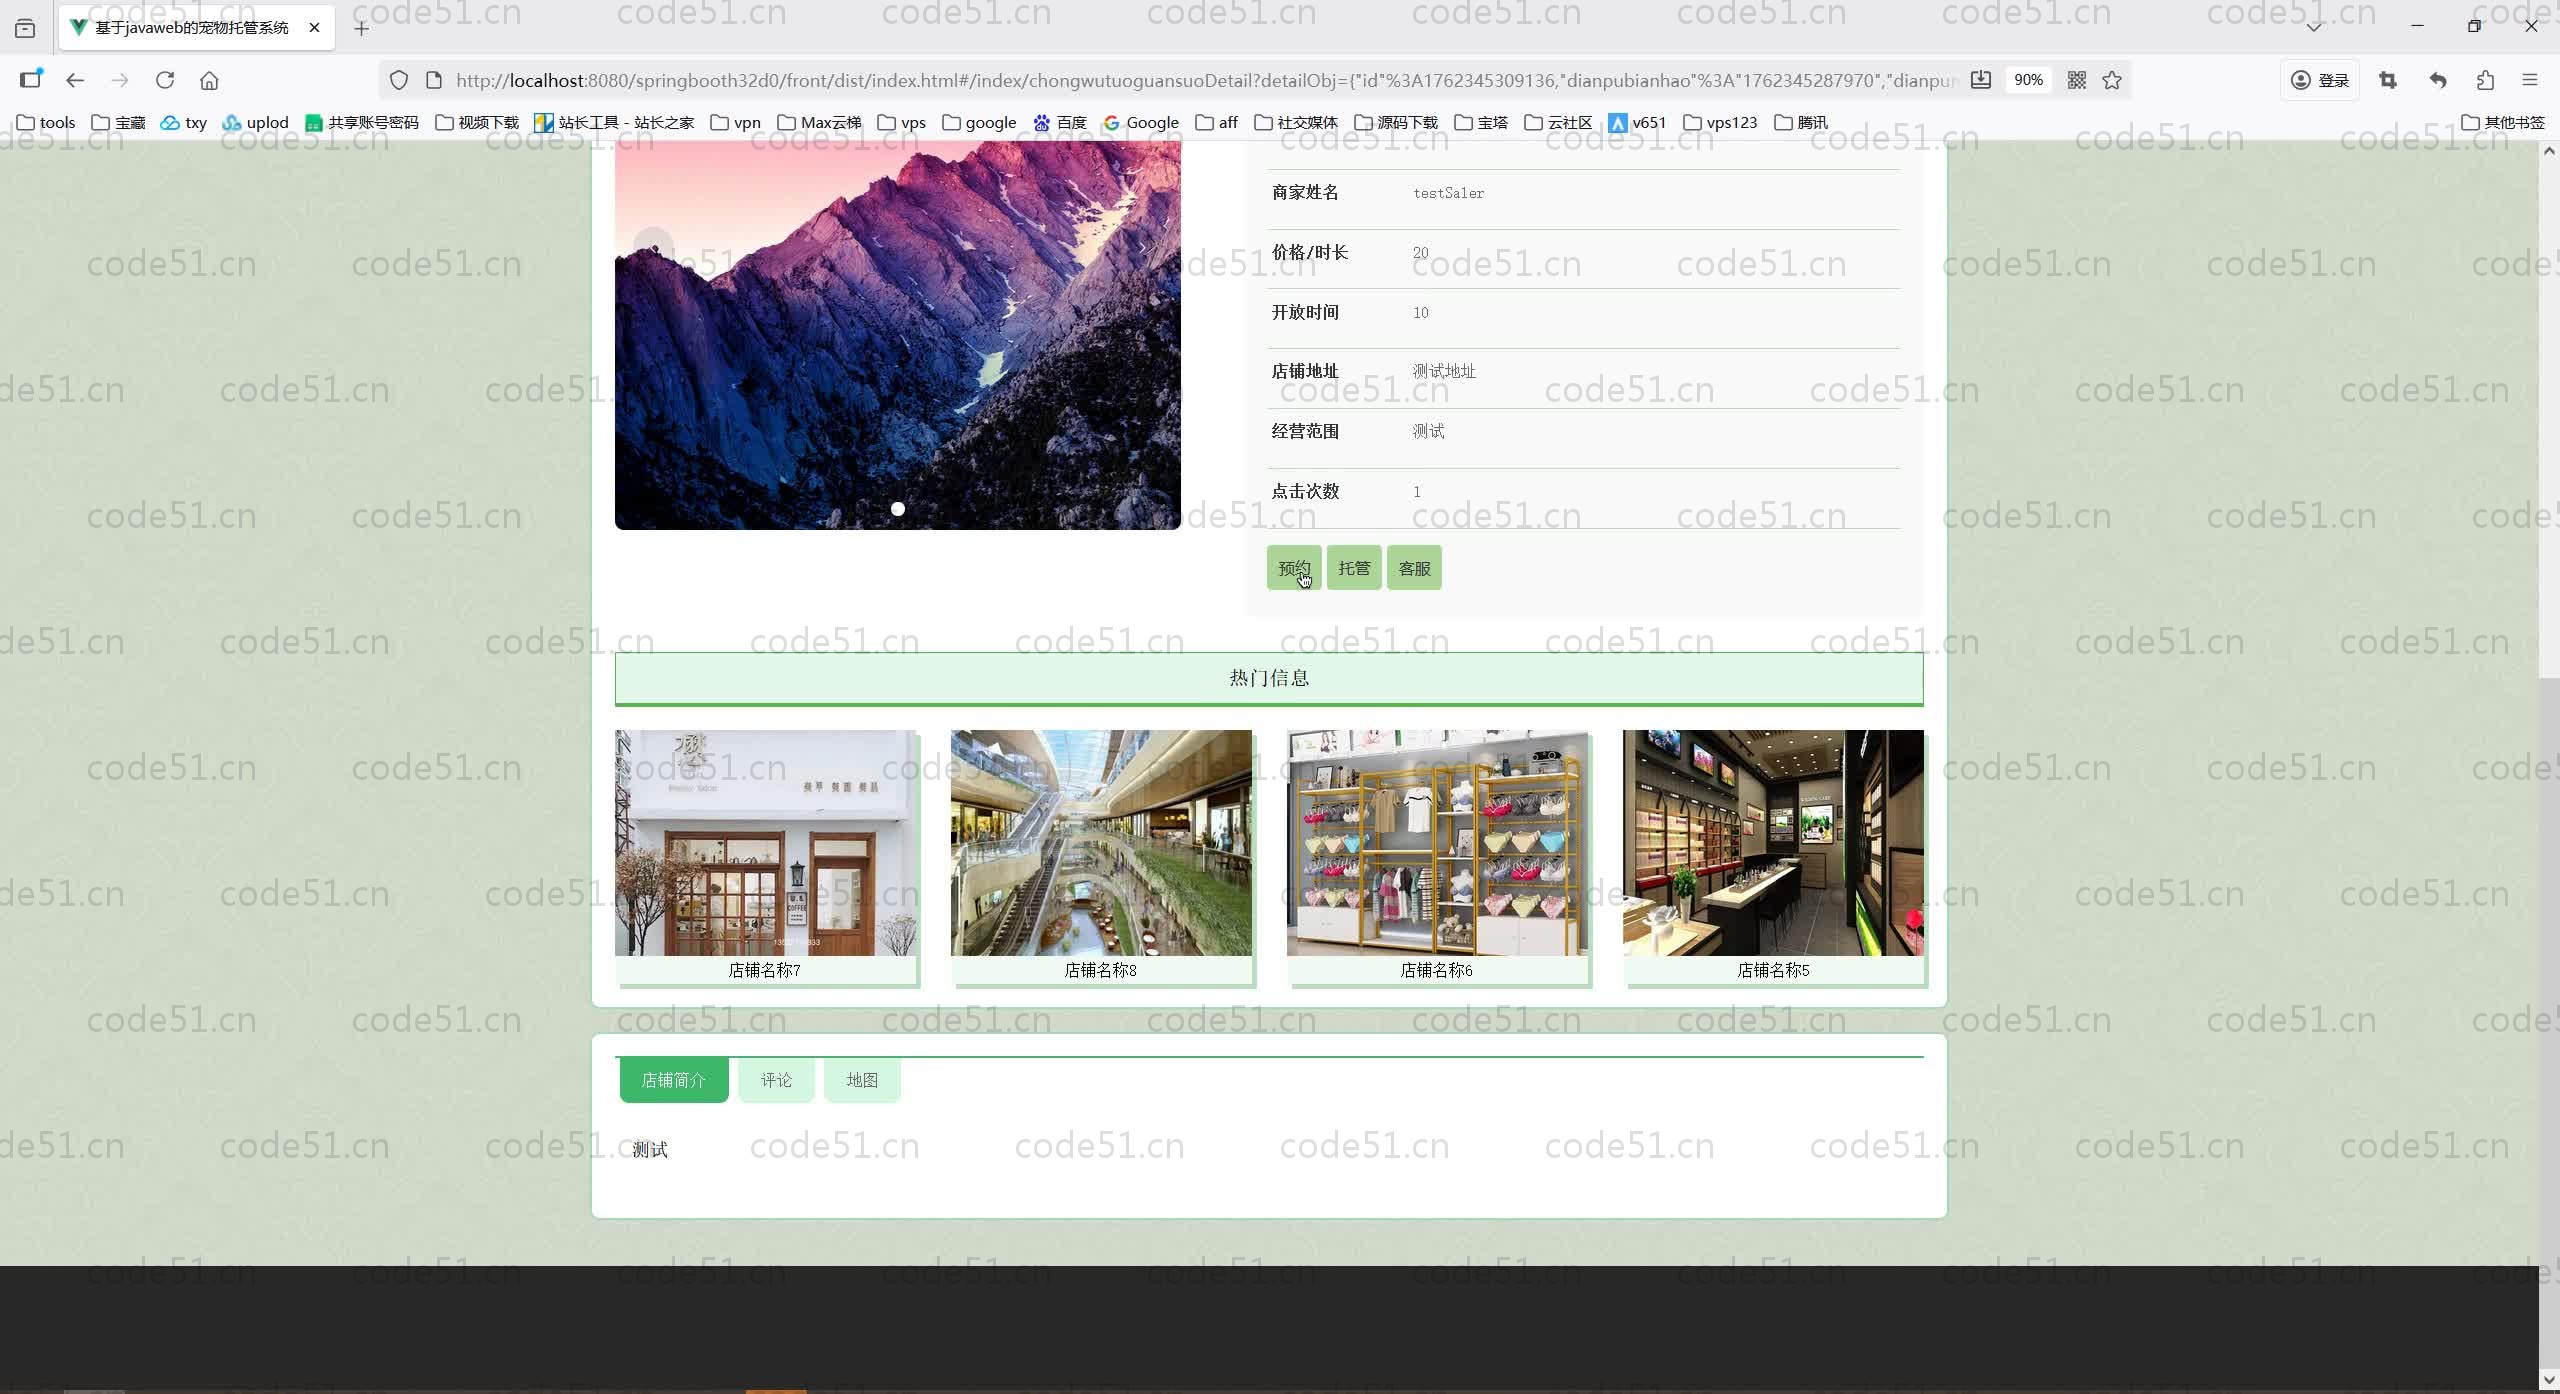
Task: Expand the tab list dropdown chevron
Action: click(2314, 27)
